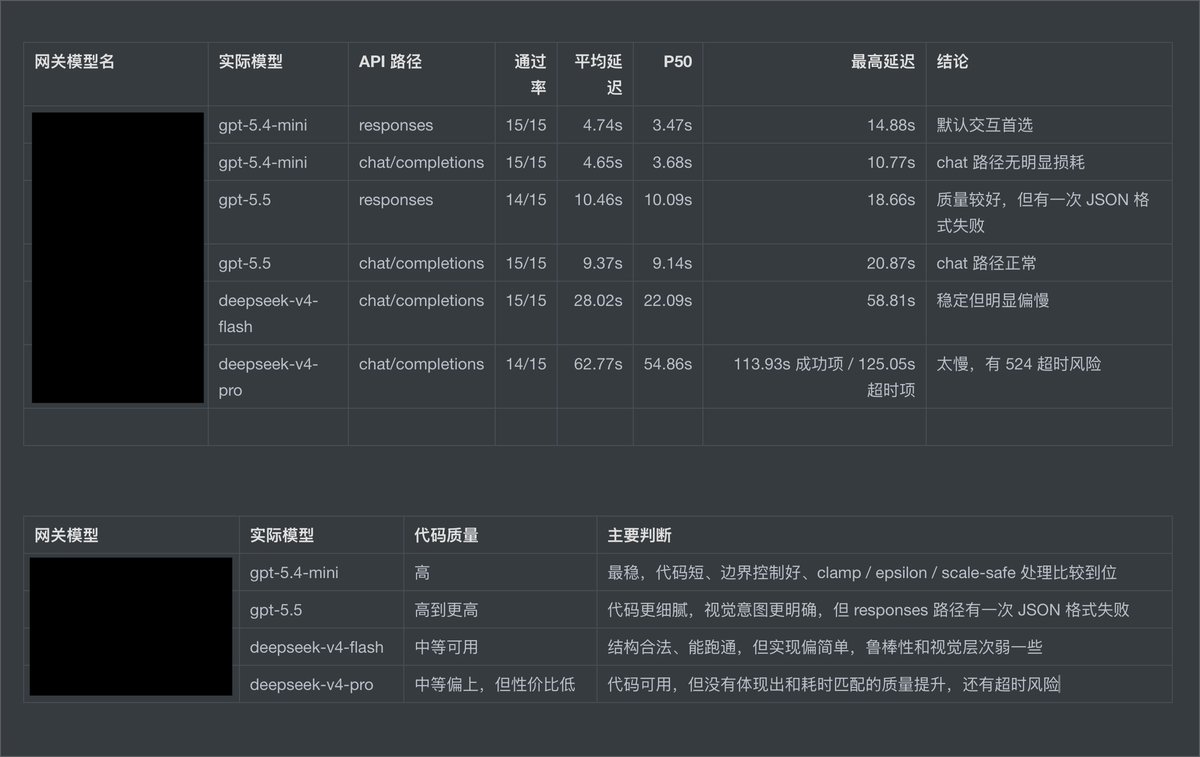This screenshot has height=757, width=1200.
Task: Click the 20.87s max latency cell
Action: (x=891, y=263)
